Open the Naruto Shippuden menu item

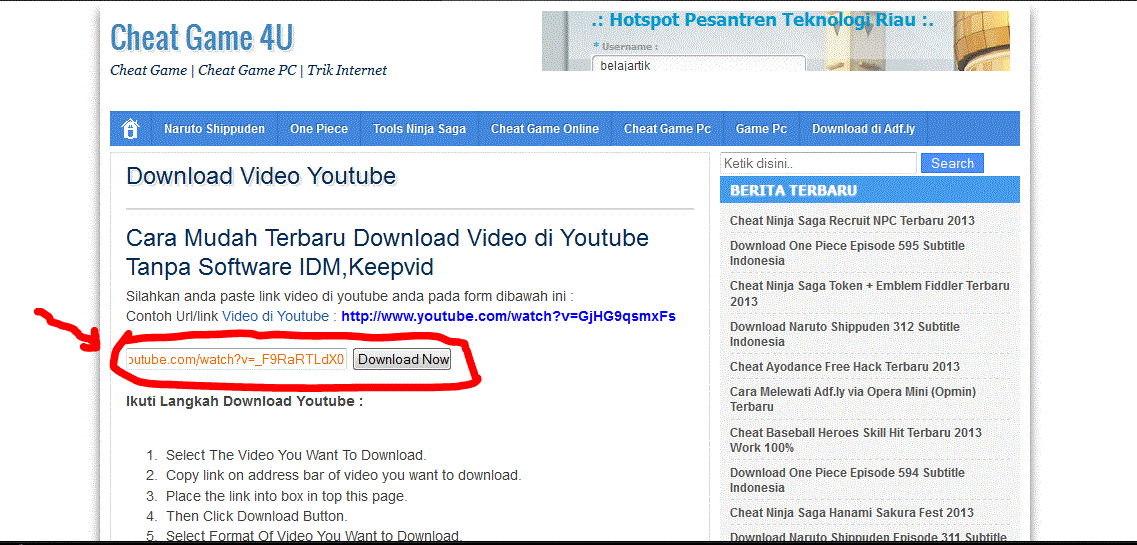tap(215, 129)
